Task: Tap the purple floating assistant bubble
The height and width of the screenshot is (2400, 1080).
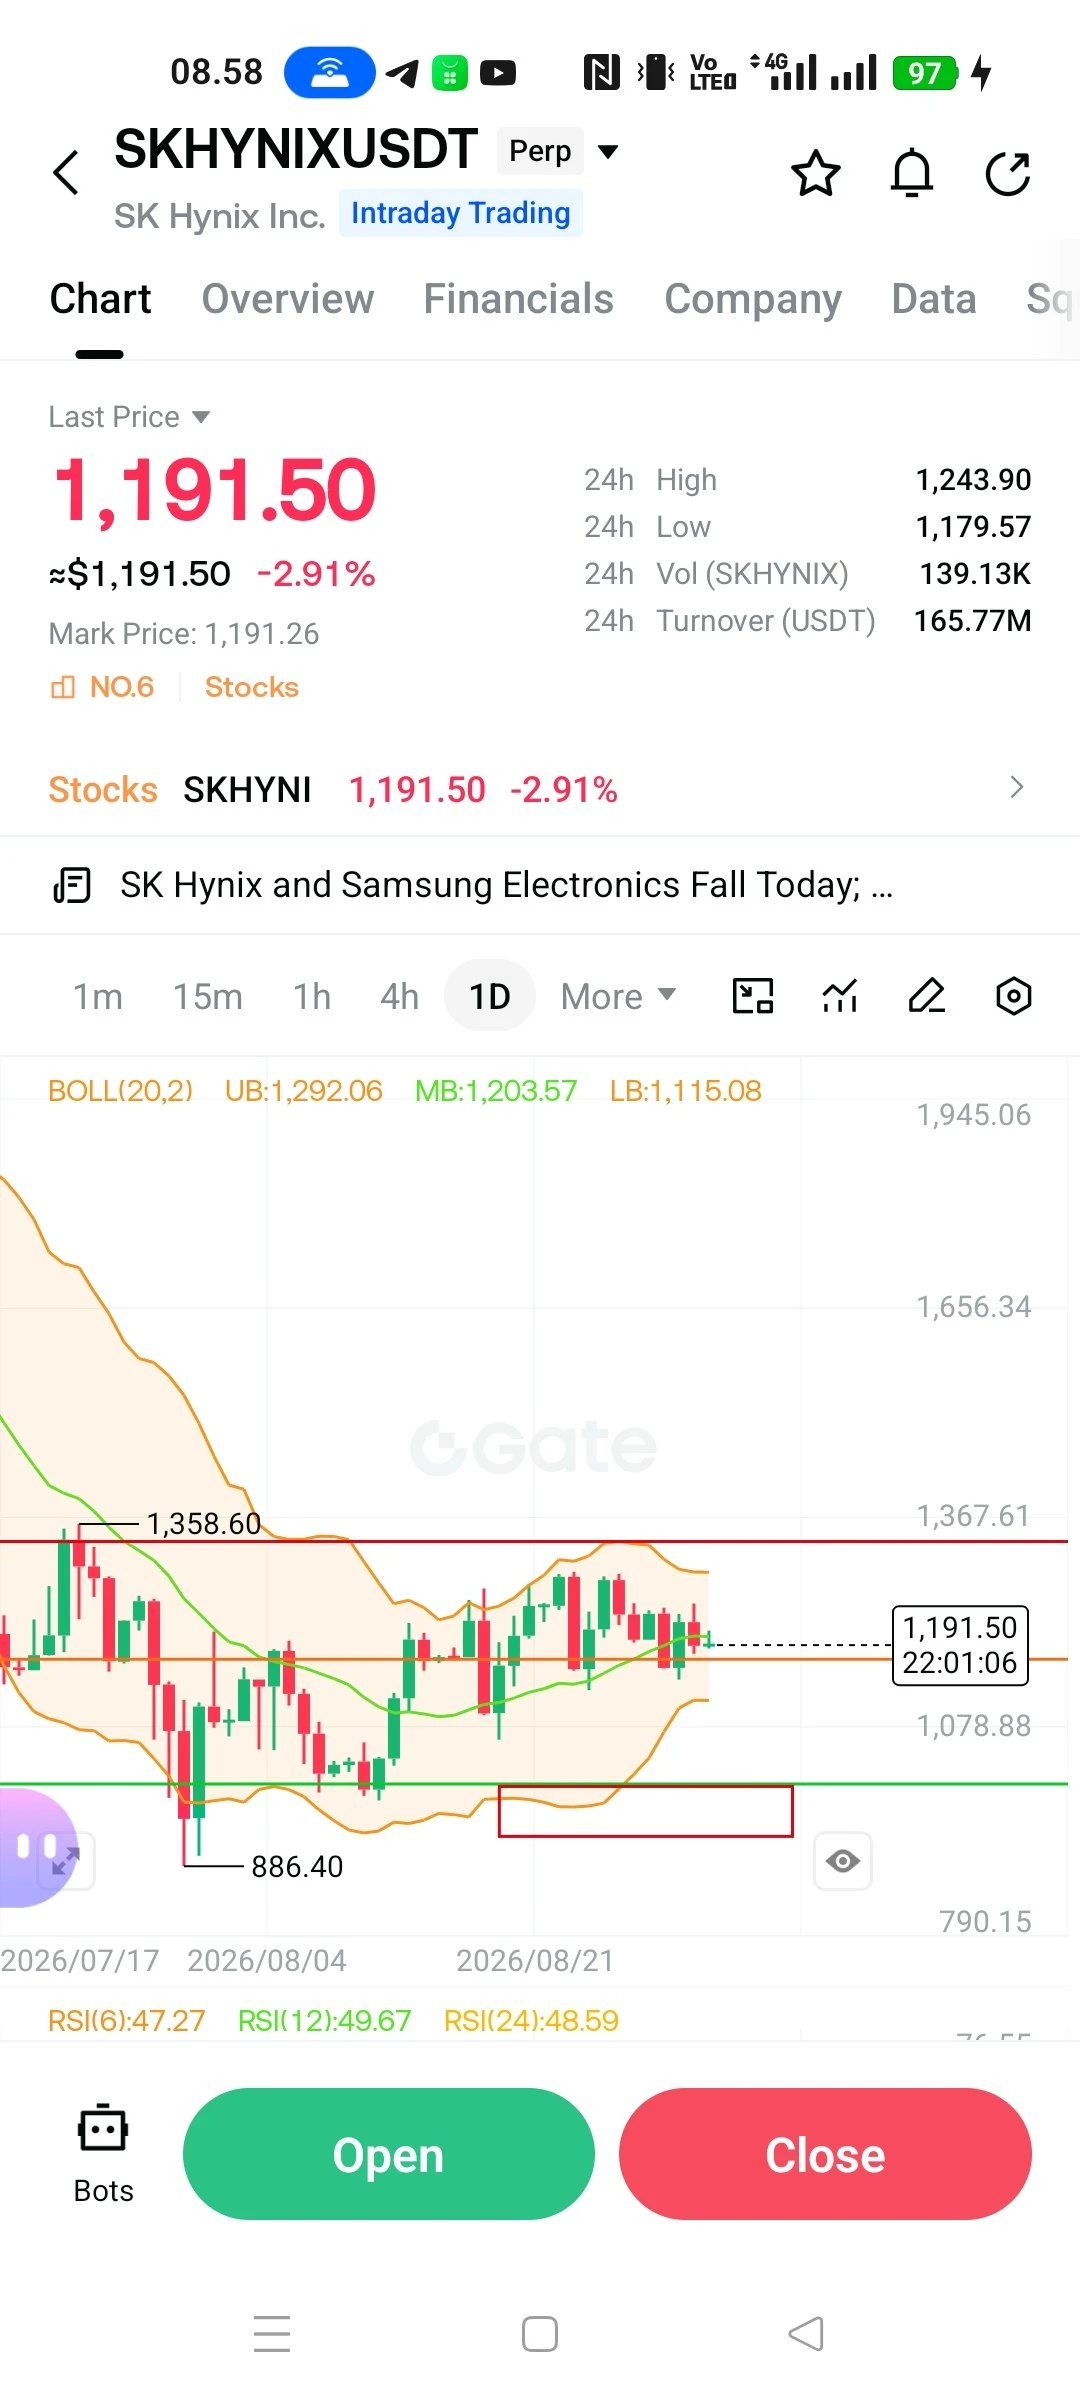Action: pos(36,1848)
